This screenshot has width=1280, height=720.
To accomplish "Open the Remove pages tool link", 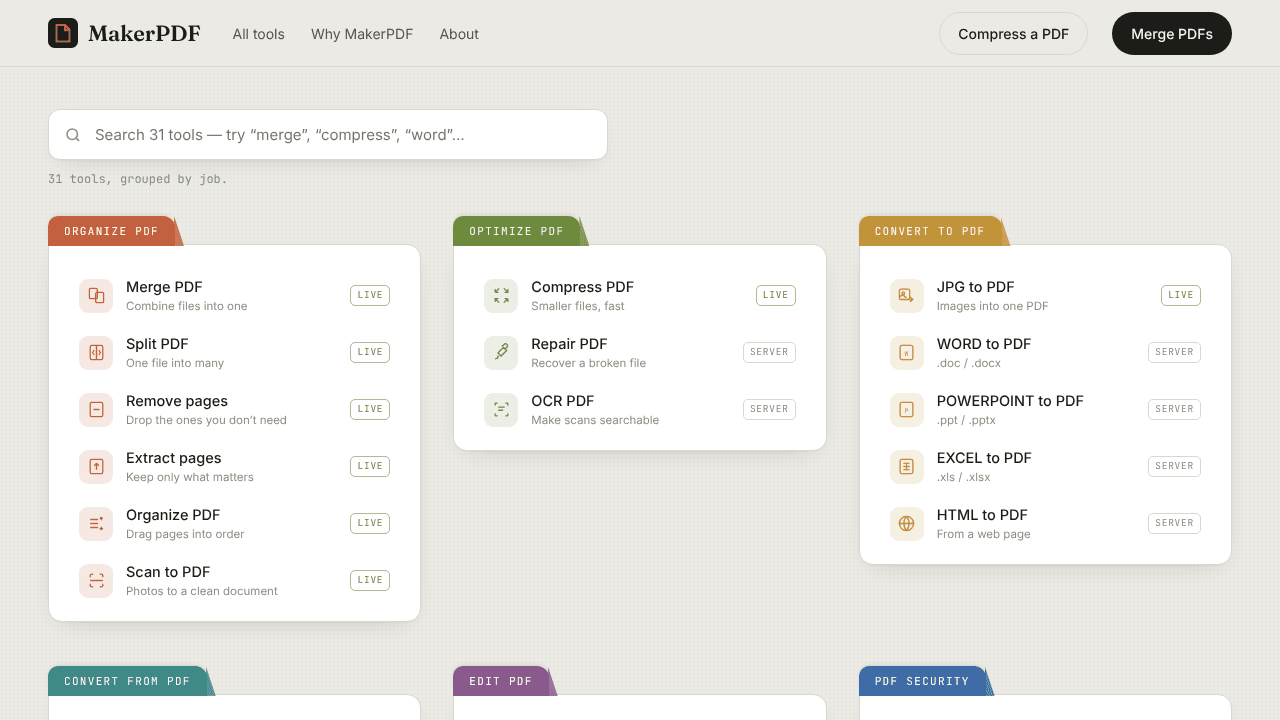I will (x=177, y=401).
